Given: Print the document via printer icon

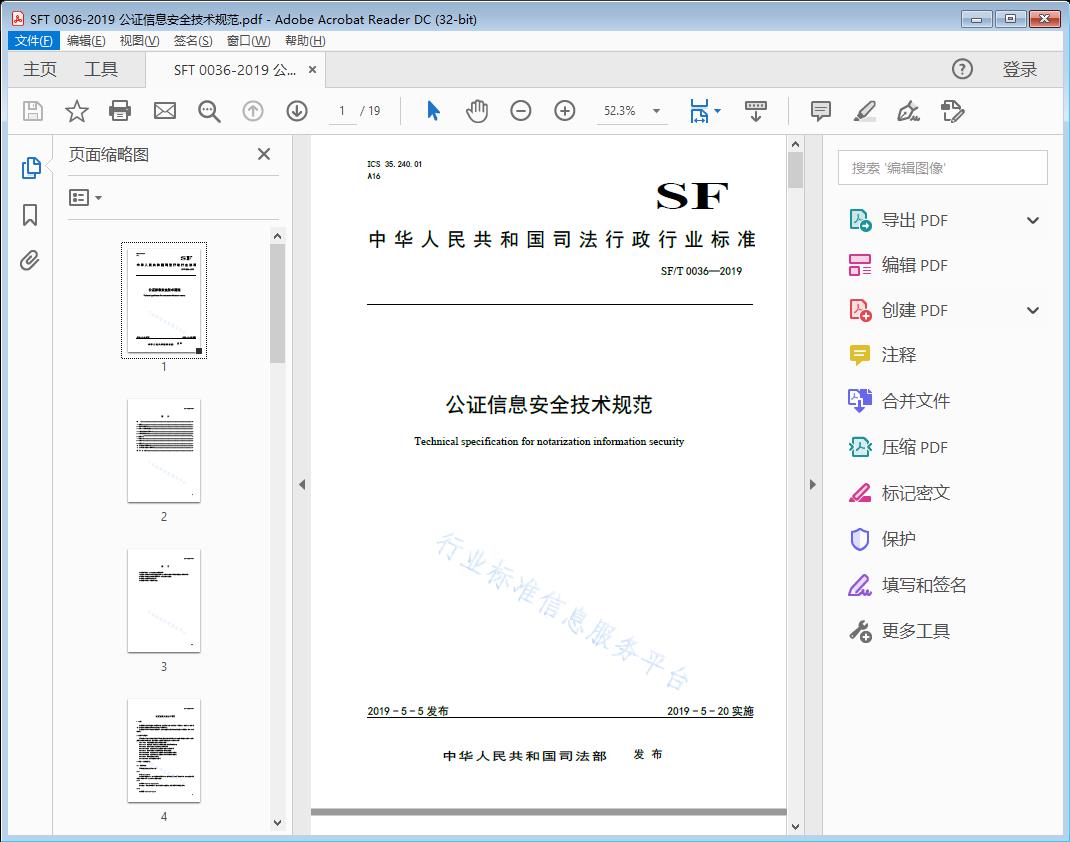Looking at the screenshot, I should [120, 111].
